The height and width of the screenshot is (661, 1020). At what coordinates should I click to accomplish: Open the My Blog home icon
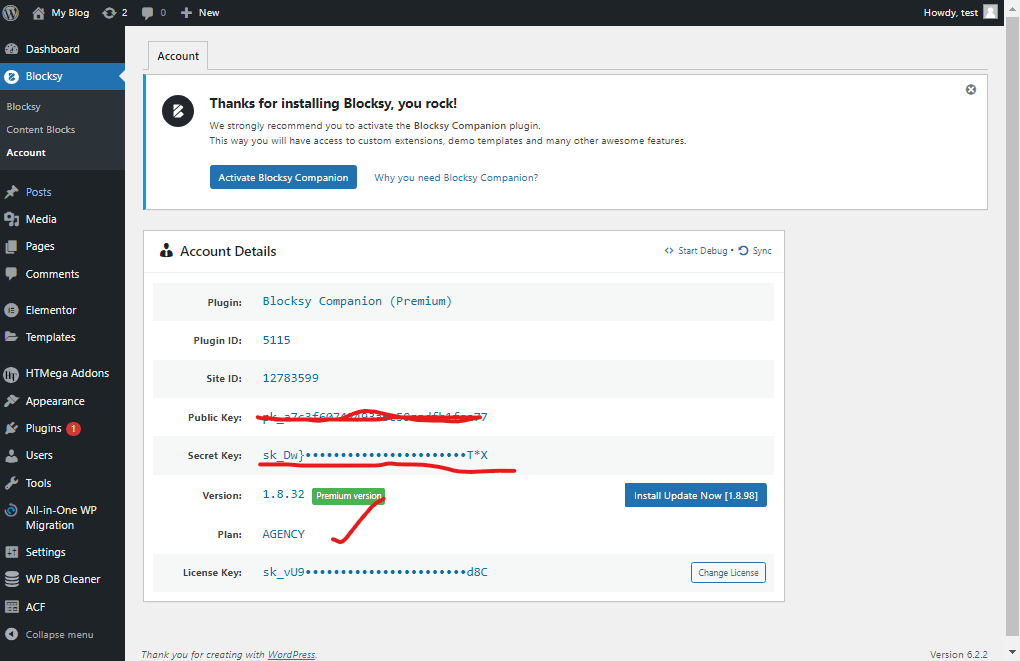click(x=38, y=13)
